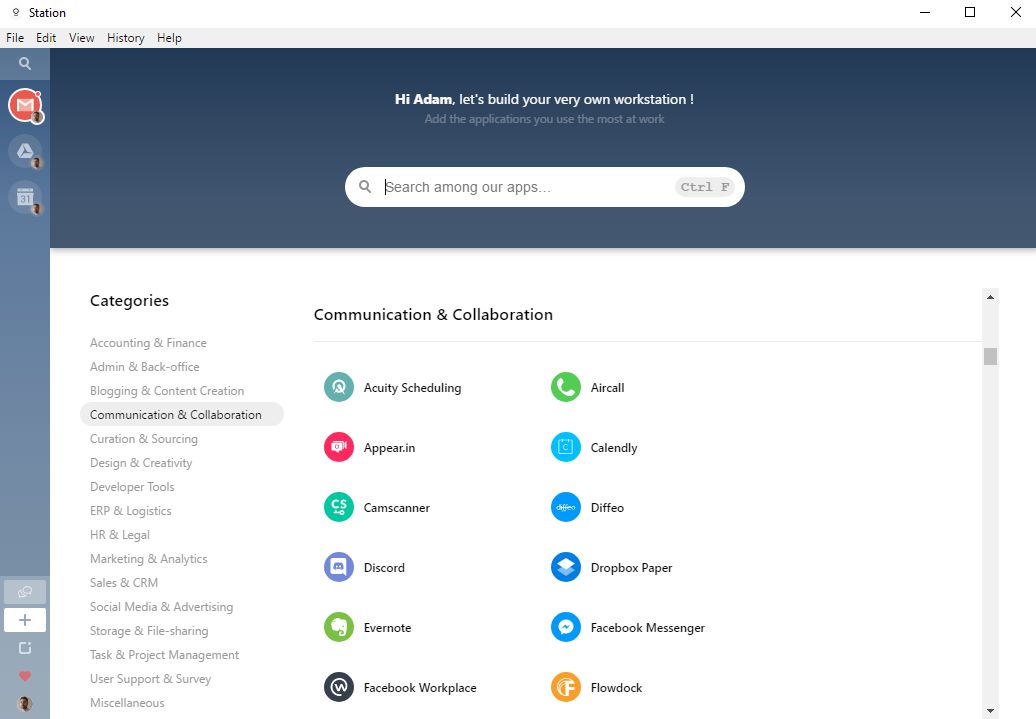Click the 'Facebook Workplace' app name
The height and width of the screenshot is (719, 1036).
[420, 688]
